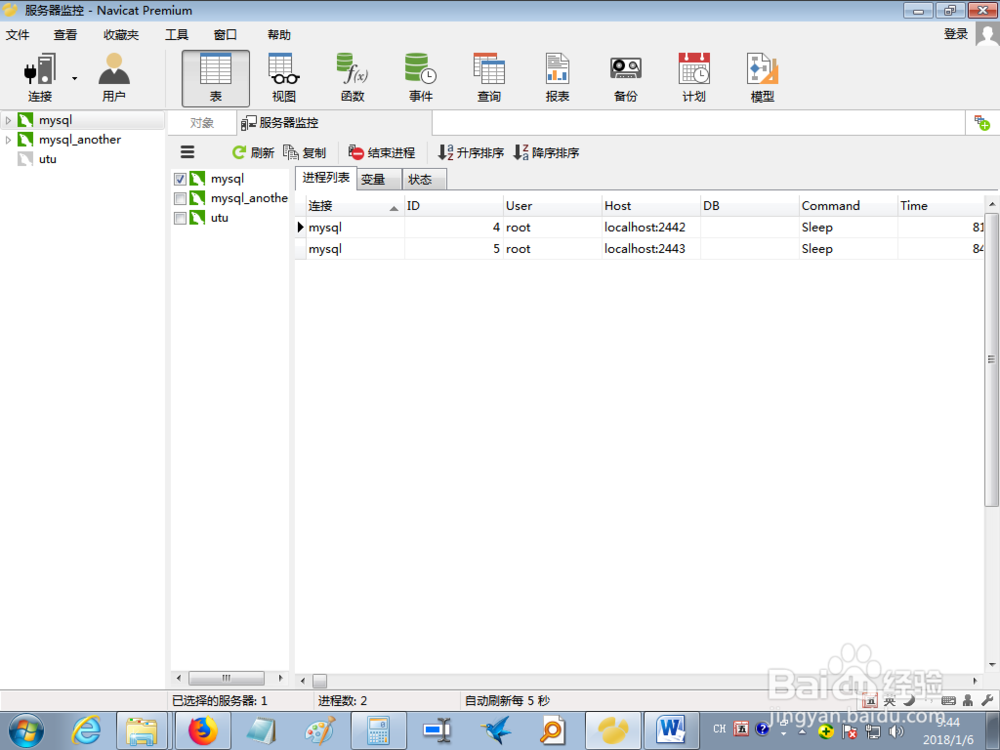Open the 计划 (Schedule) toolbar icon
This screenshot has height=750, width=1000.
tap(694, 78)
